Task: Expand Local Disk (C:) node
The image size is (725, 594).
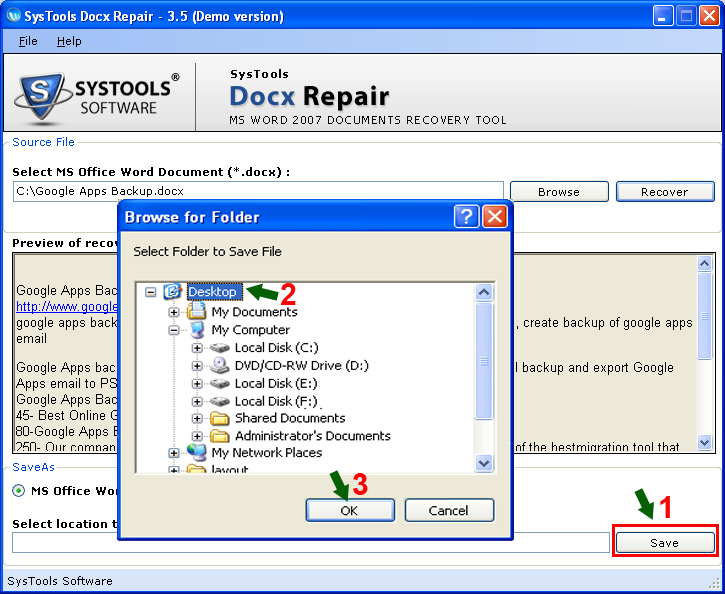Action: [x=197, y=348]
